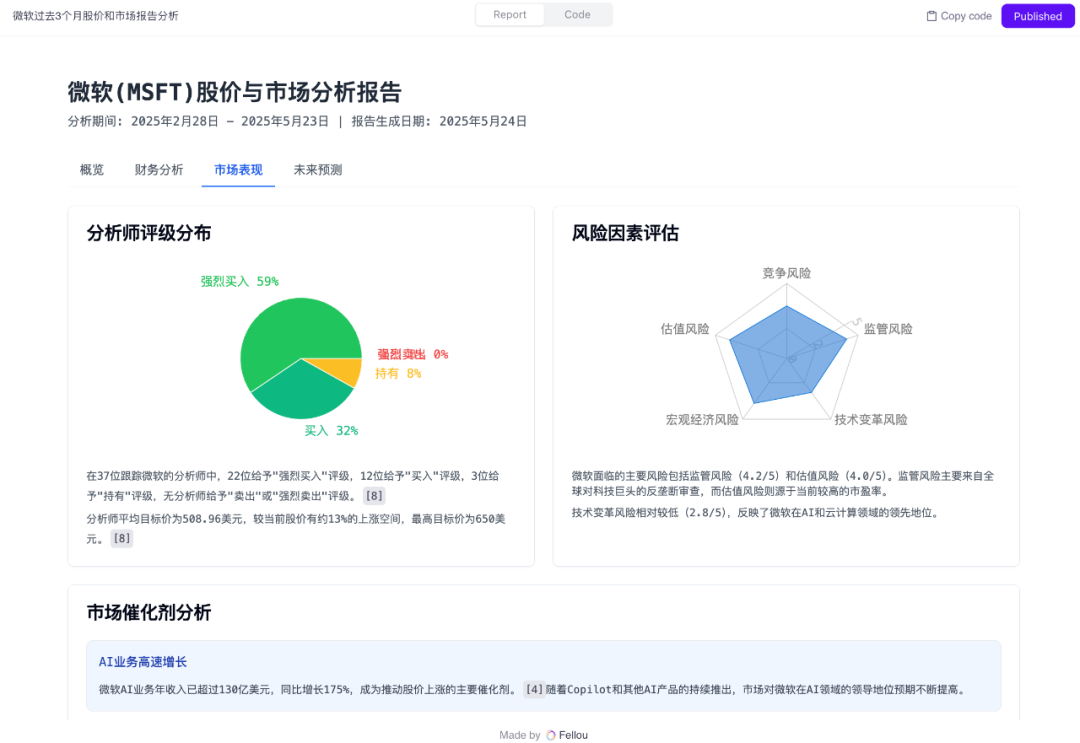
Task: Click the report title 微软(MSFT)股价与市场分析报告
Action: 234,92
